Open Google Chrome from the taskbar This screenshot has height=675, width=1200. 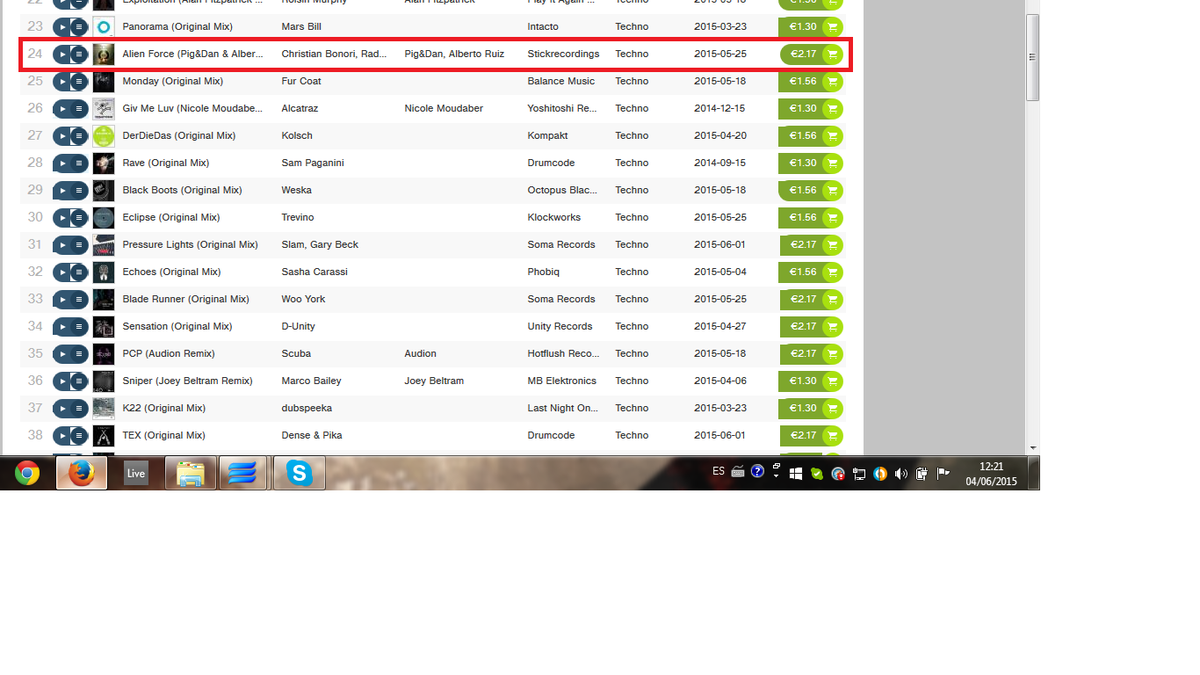click(27, 473)
